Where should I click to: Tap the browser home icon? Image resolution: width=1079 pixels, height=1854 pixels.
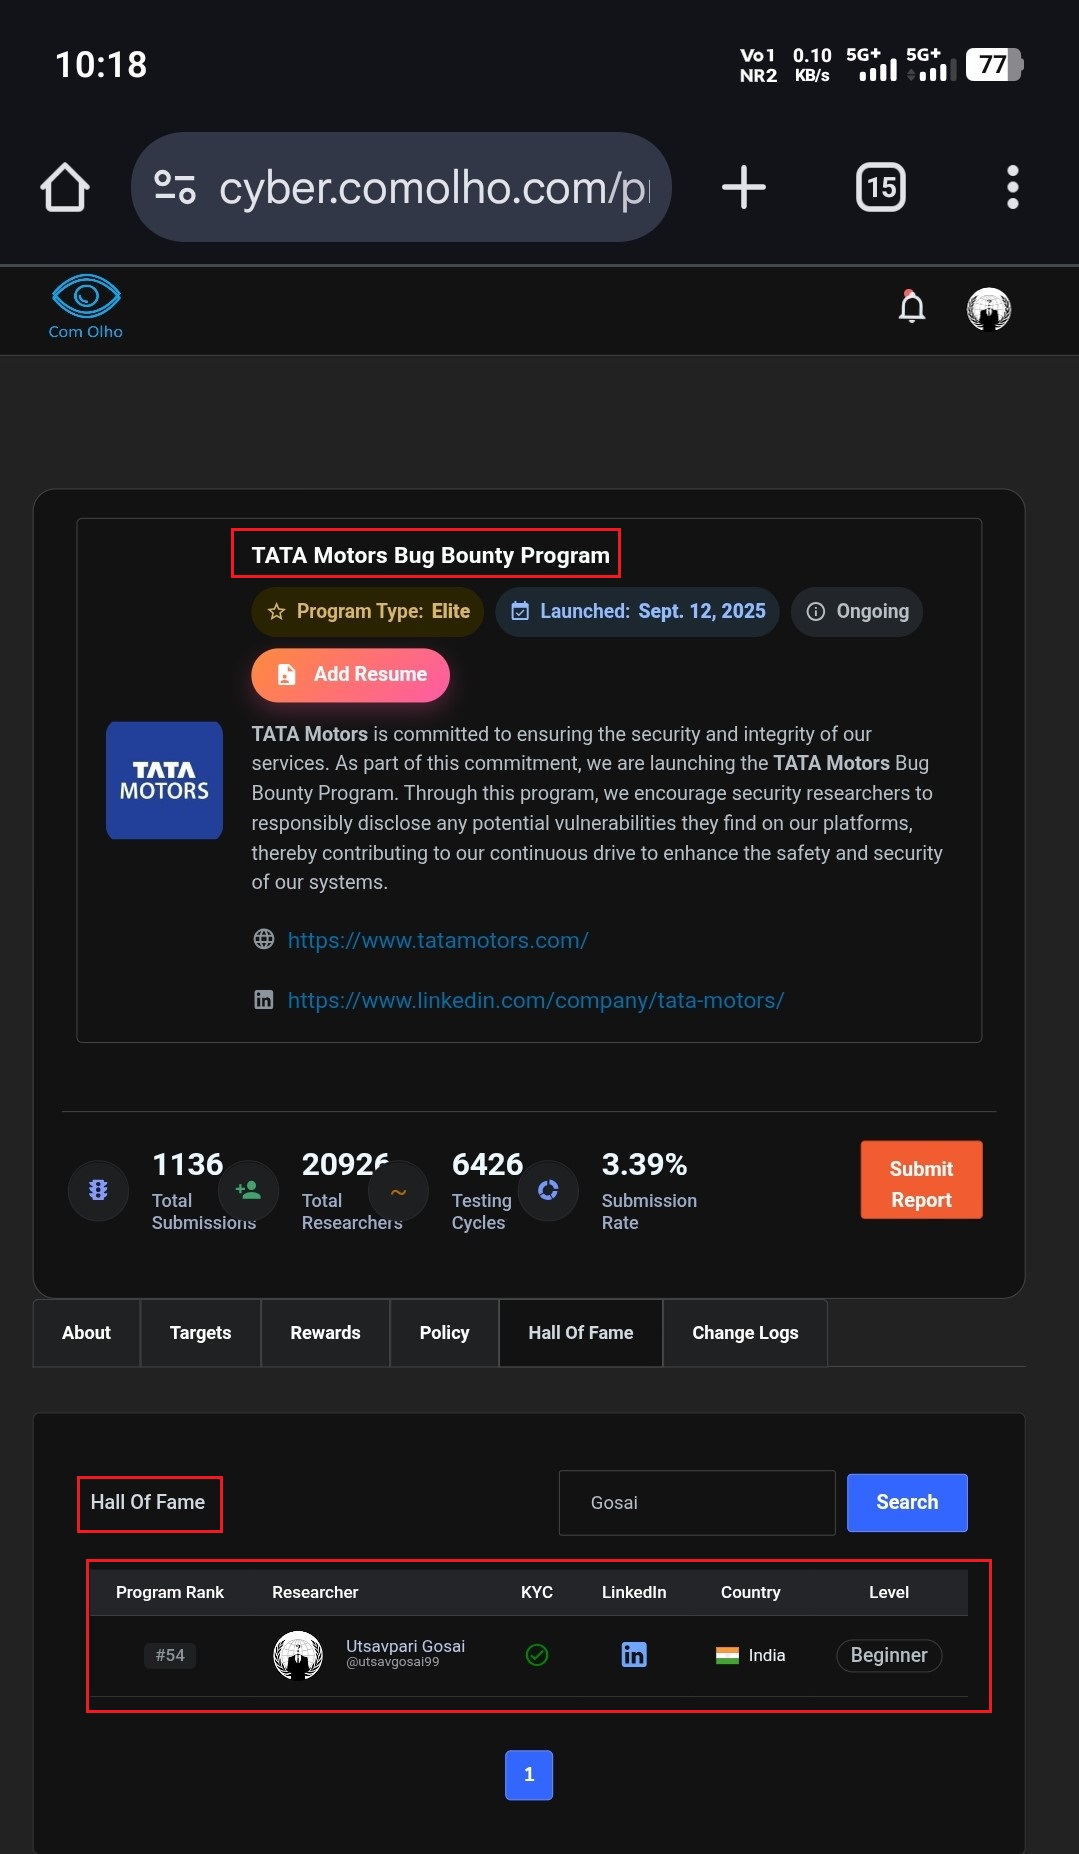(65, 187)
